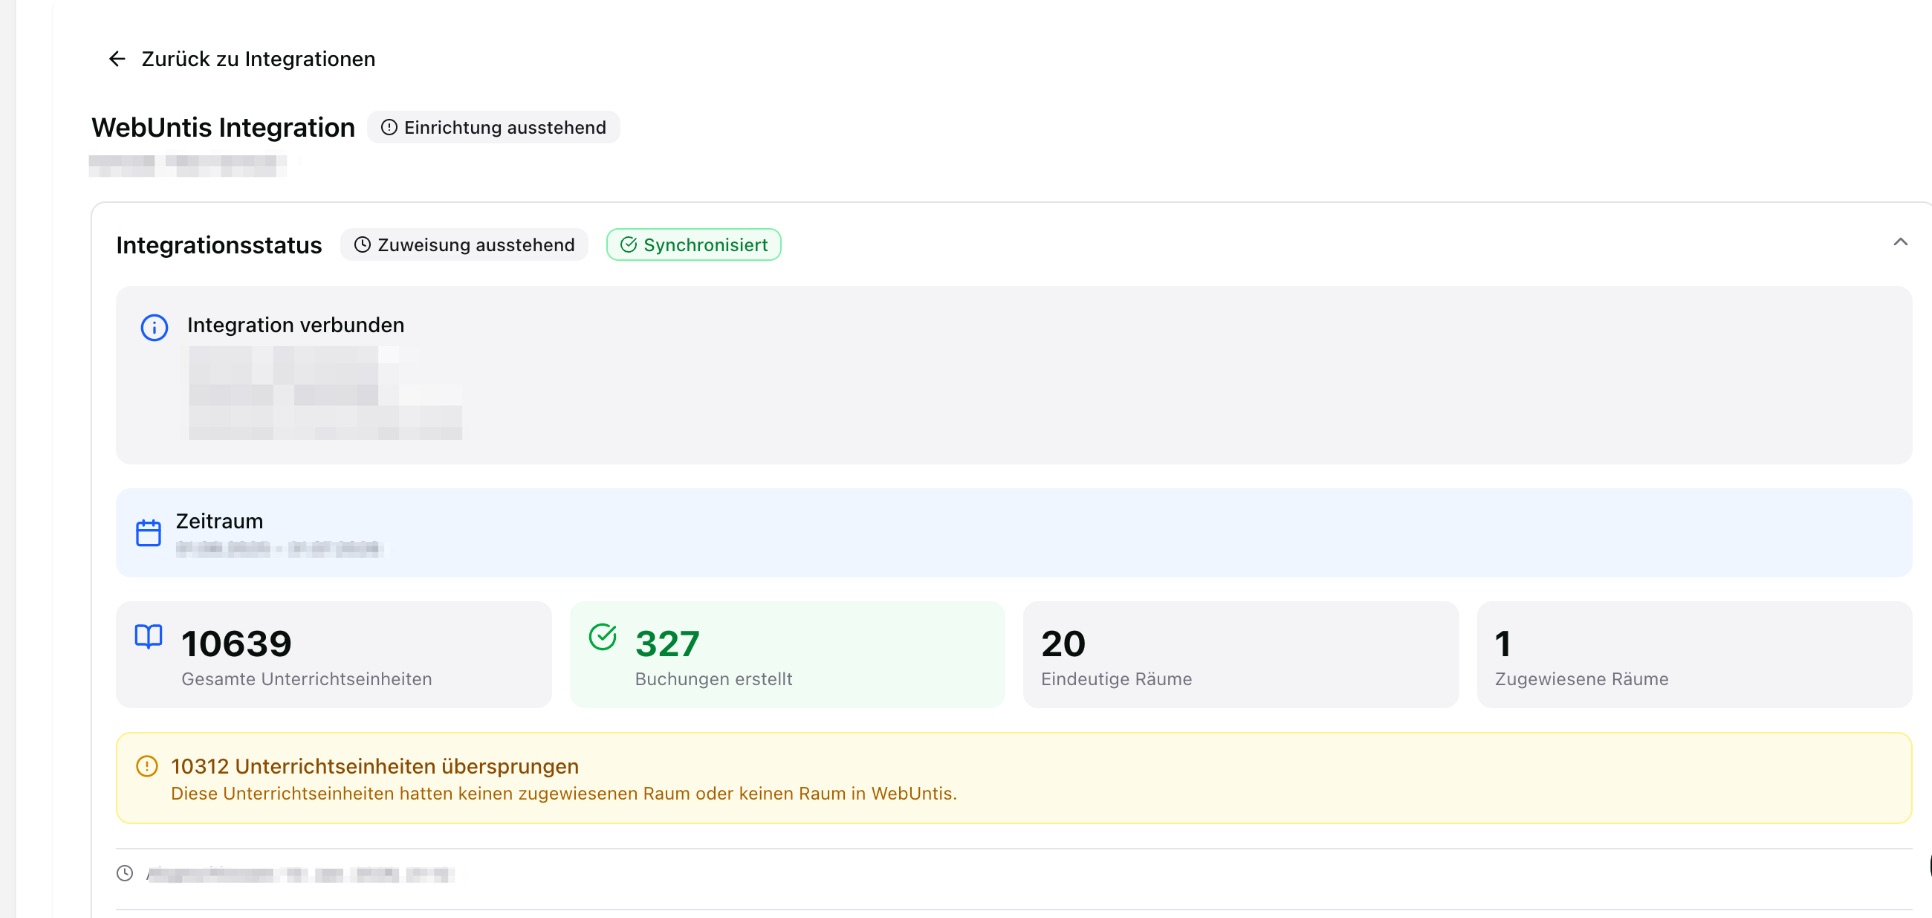Image resolution: width=1932 pixels, height=918 pixels.
Task: Click the warning icon in yellow banner
Action: pyautogui.click(x=147, y=767)
